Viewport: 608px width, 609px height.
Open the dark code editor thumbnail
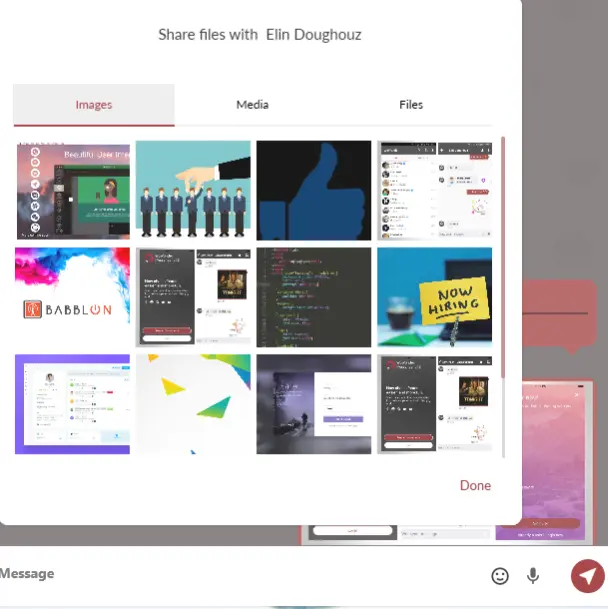[x=314, y=297]
